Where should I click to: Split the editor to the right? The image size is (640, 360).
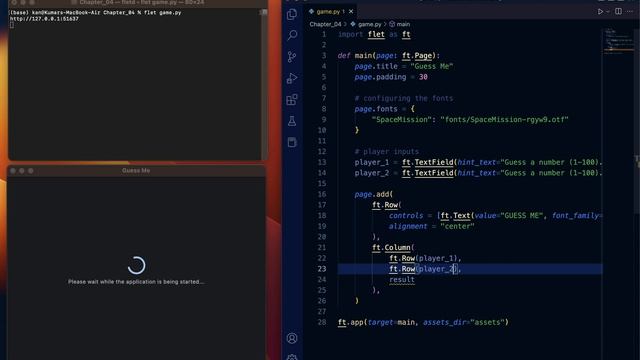tap(618, 11)
